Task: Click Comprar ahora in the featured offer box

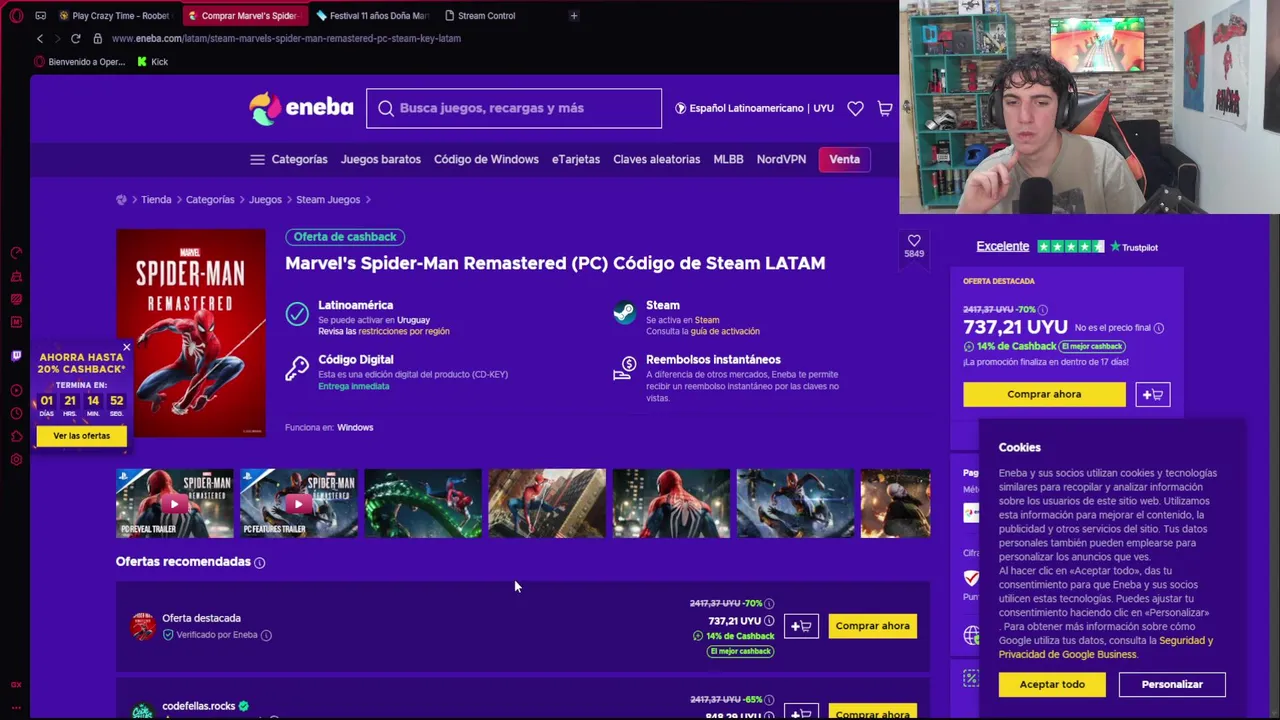Action: (x=1044, y=394)
